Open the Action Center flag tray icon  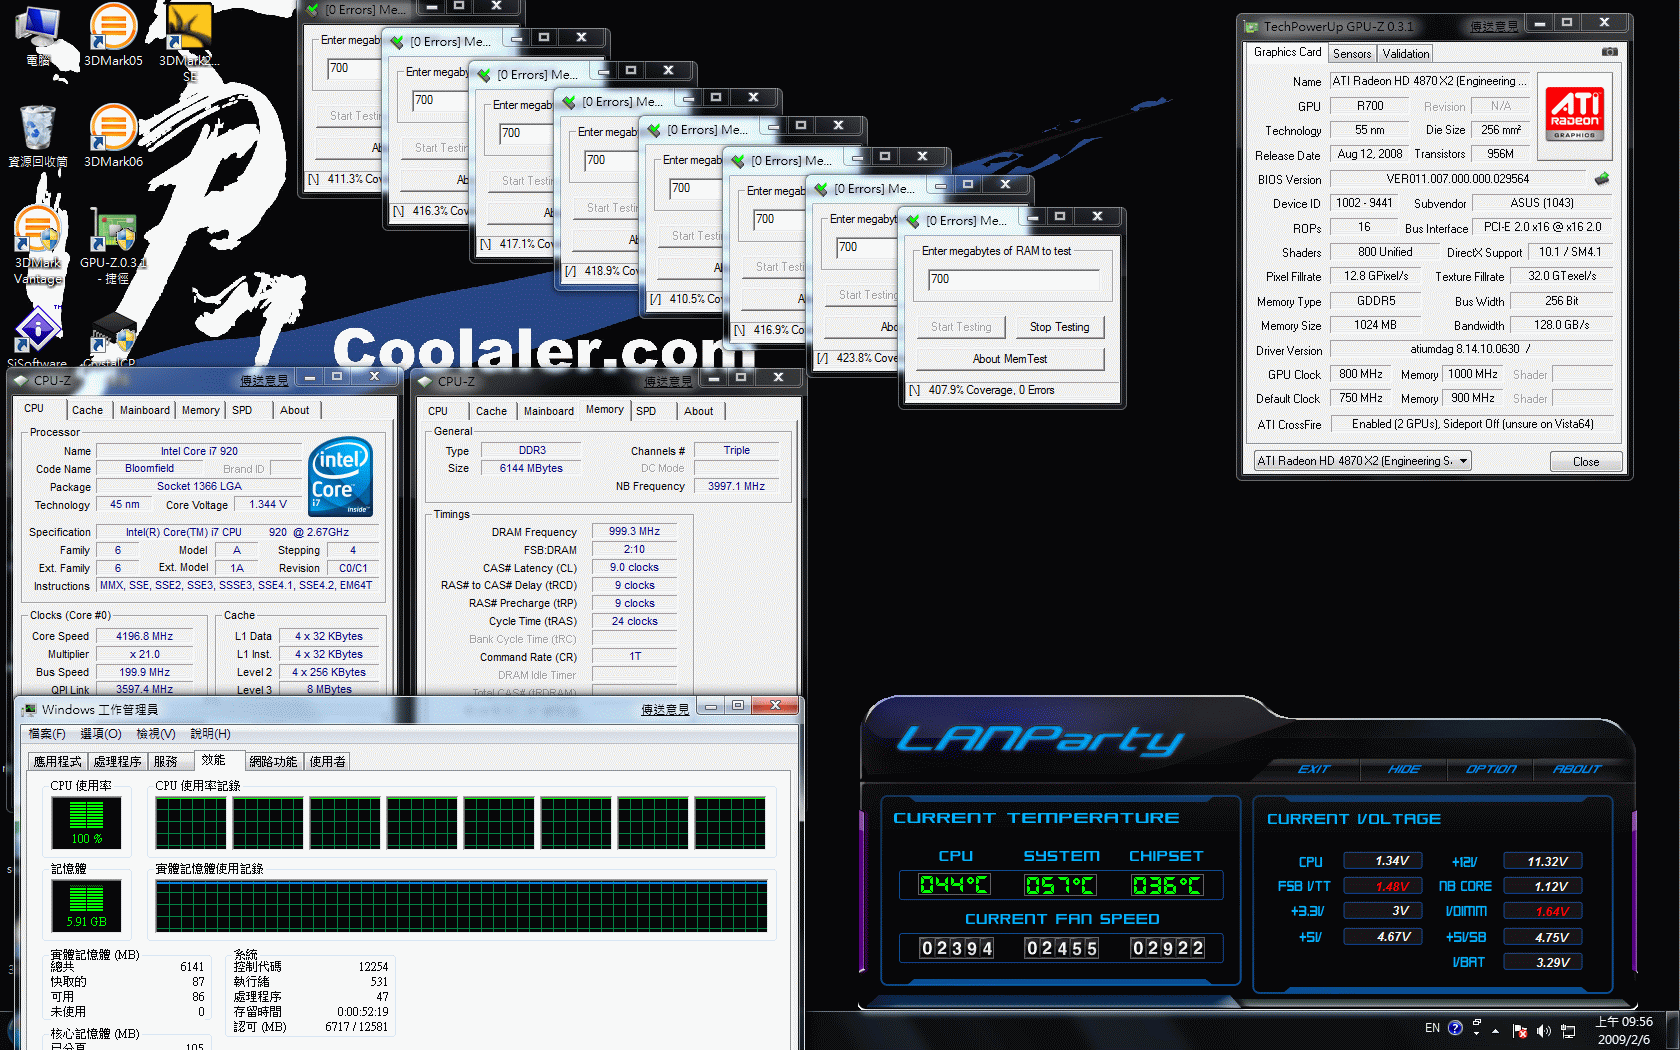click(1520, 1031)
